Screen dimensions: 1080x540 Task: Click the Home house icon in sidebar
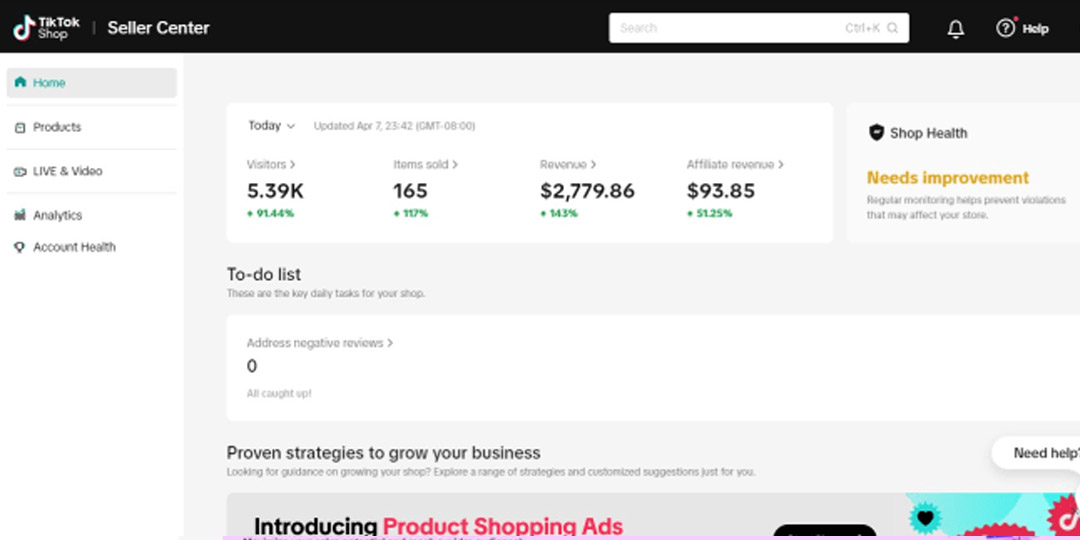pyautogui.click(x=20, y=83)
